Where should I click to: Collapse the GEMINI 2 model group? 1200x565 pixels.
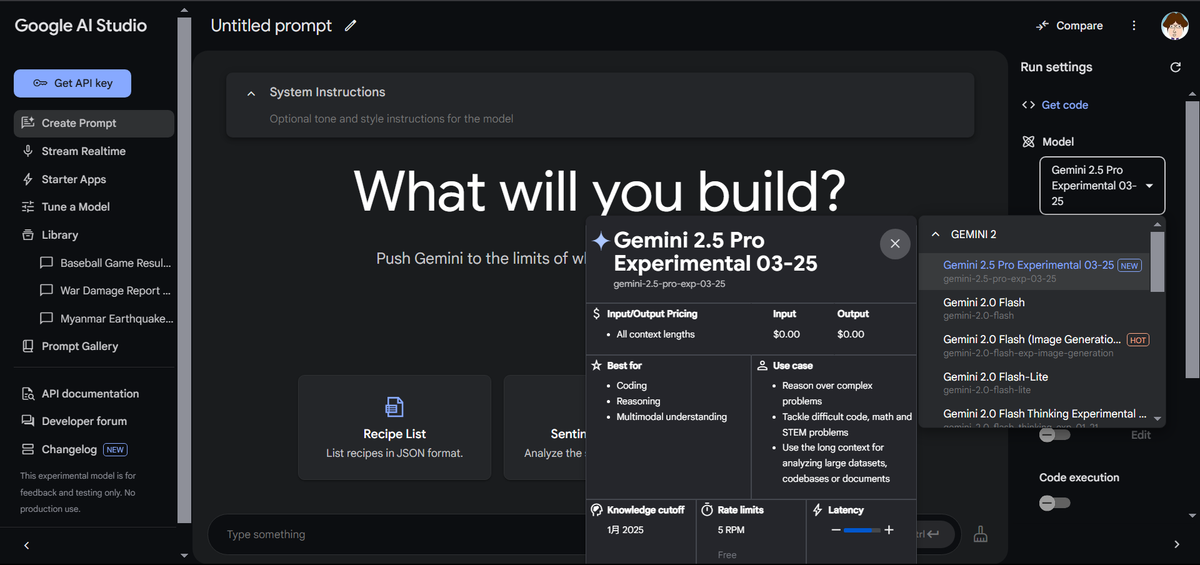pos(936,234)
